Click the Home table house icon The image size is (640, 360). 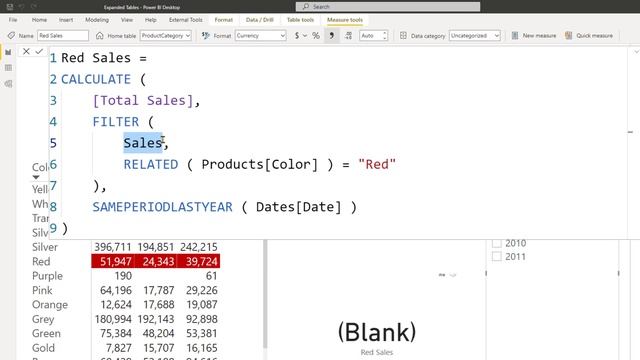[100, 36]
